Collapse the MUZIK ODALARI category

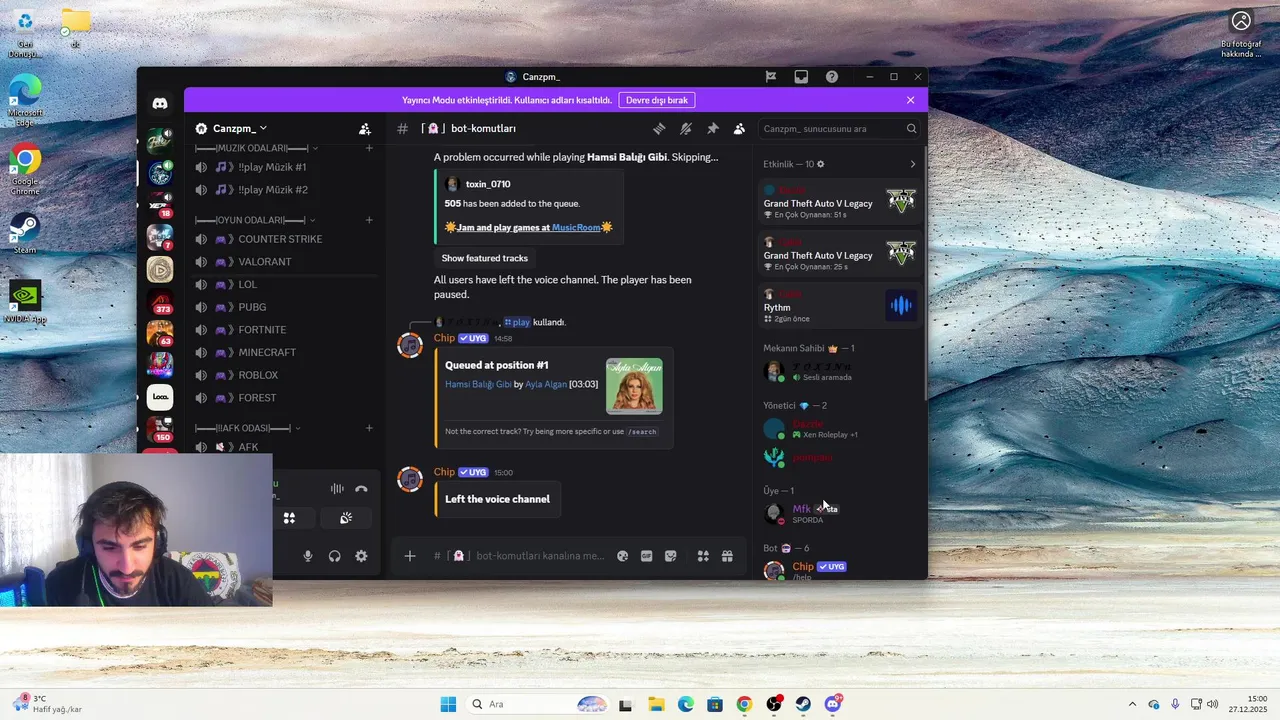pyautogui.click(x=257, y=148)
